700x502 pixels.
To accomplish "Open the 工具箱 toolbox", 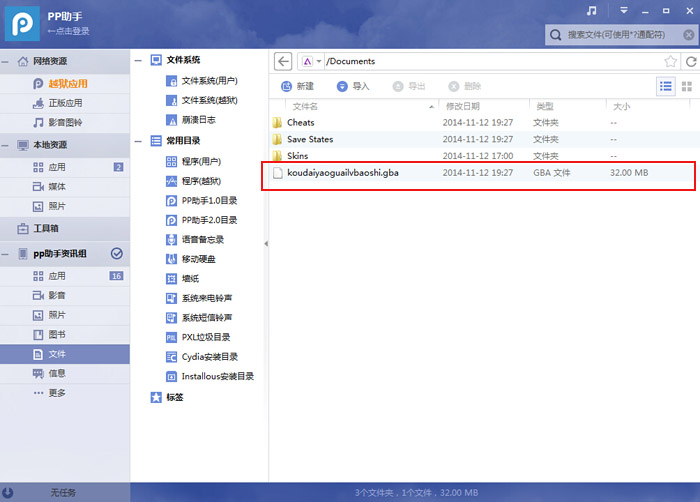I will (65, 229).
